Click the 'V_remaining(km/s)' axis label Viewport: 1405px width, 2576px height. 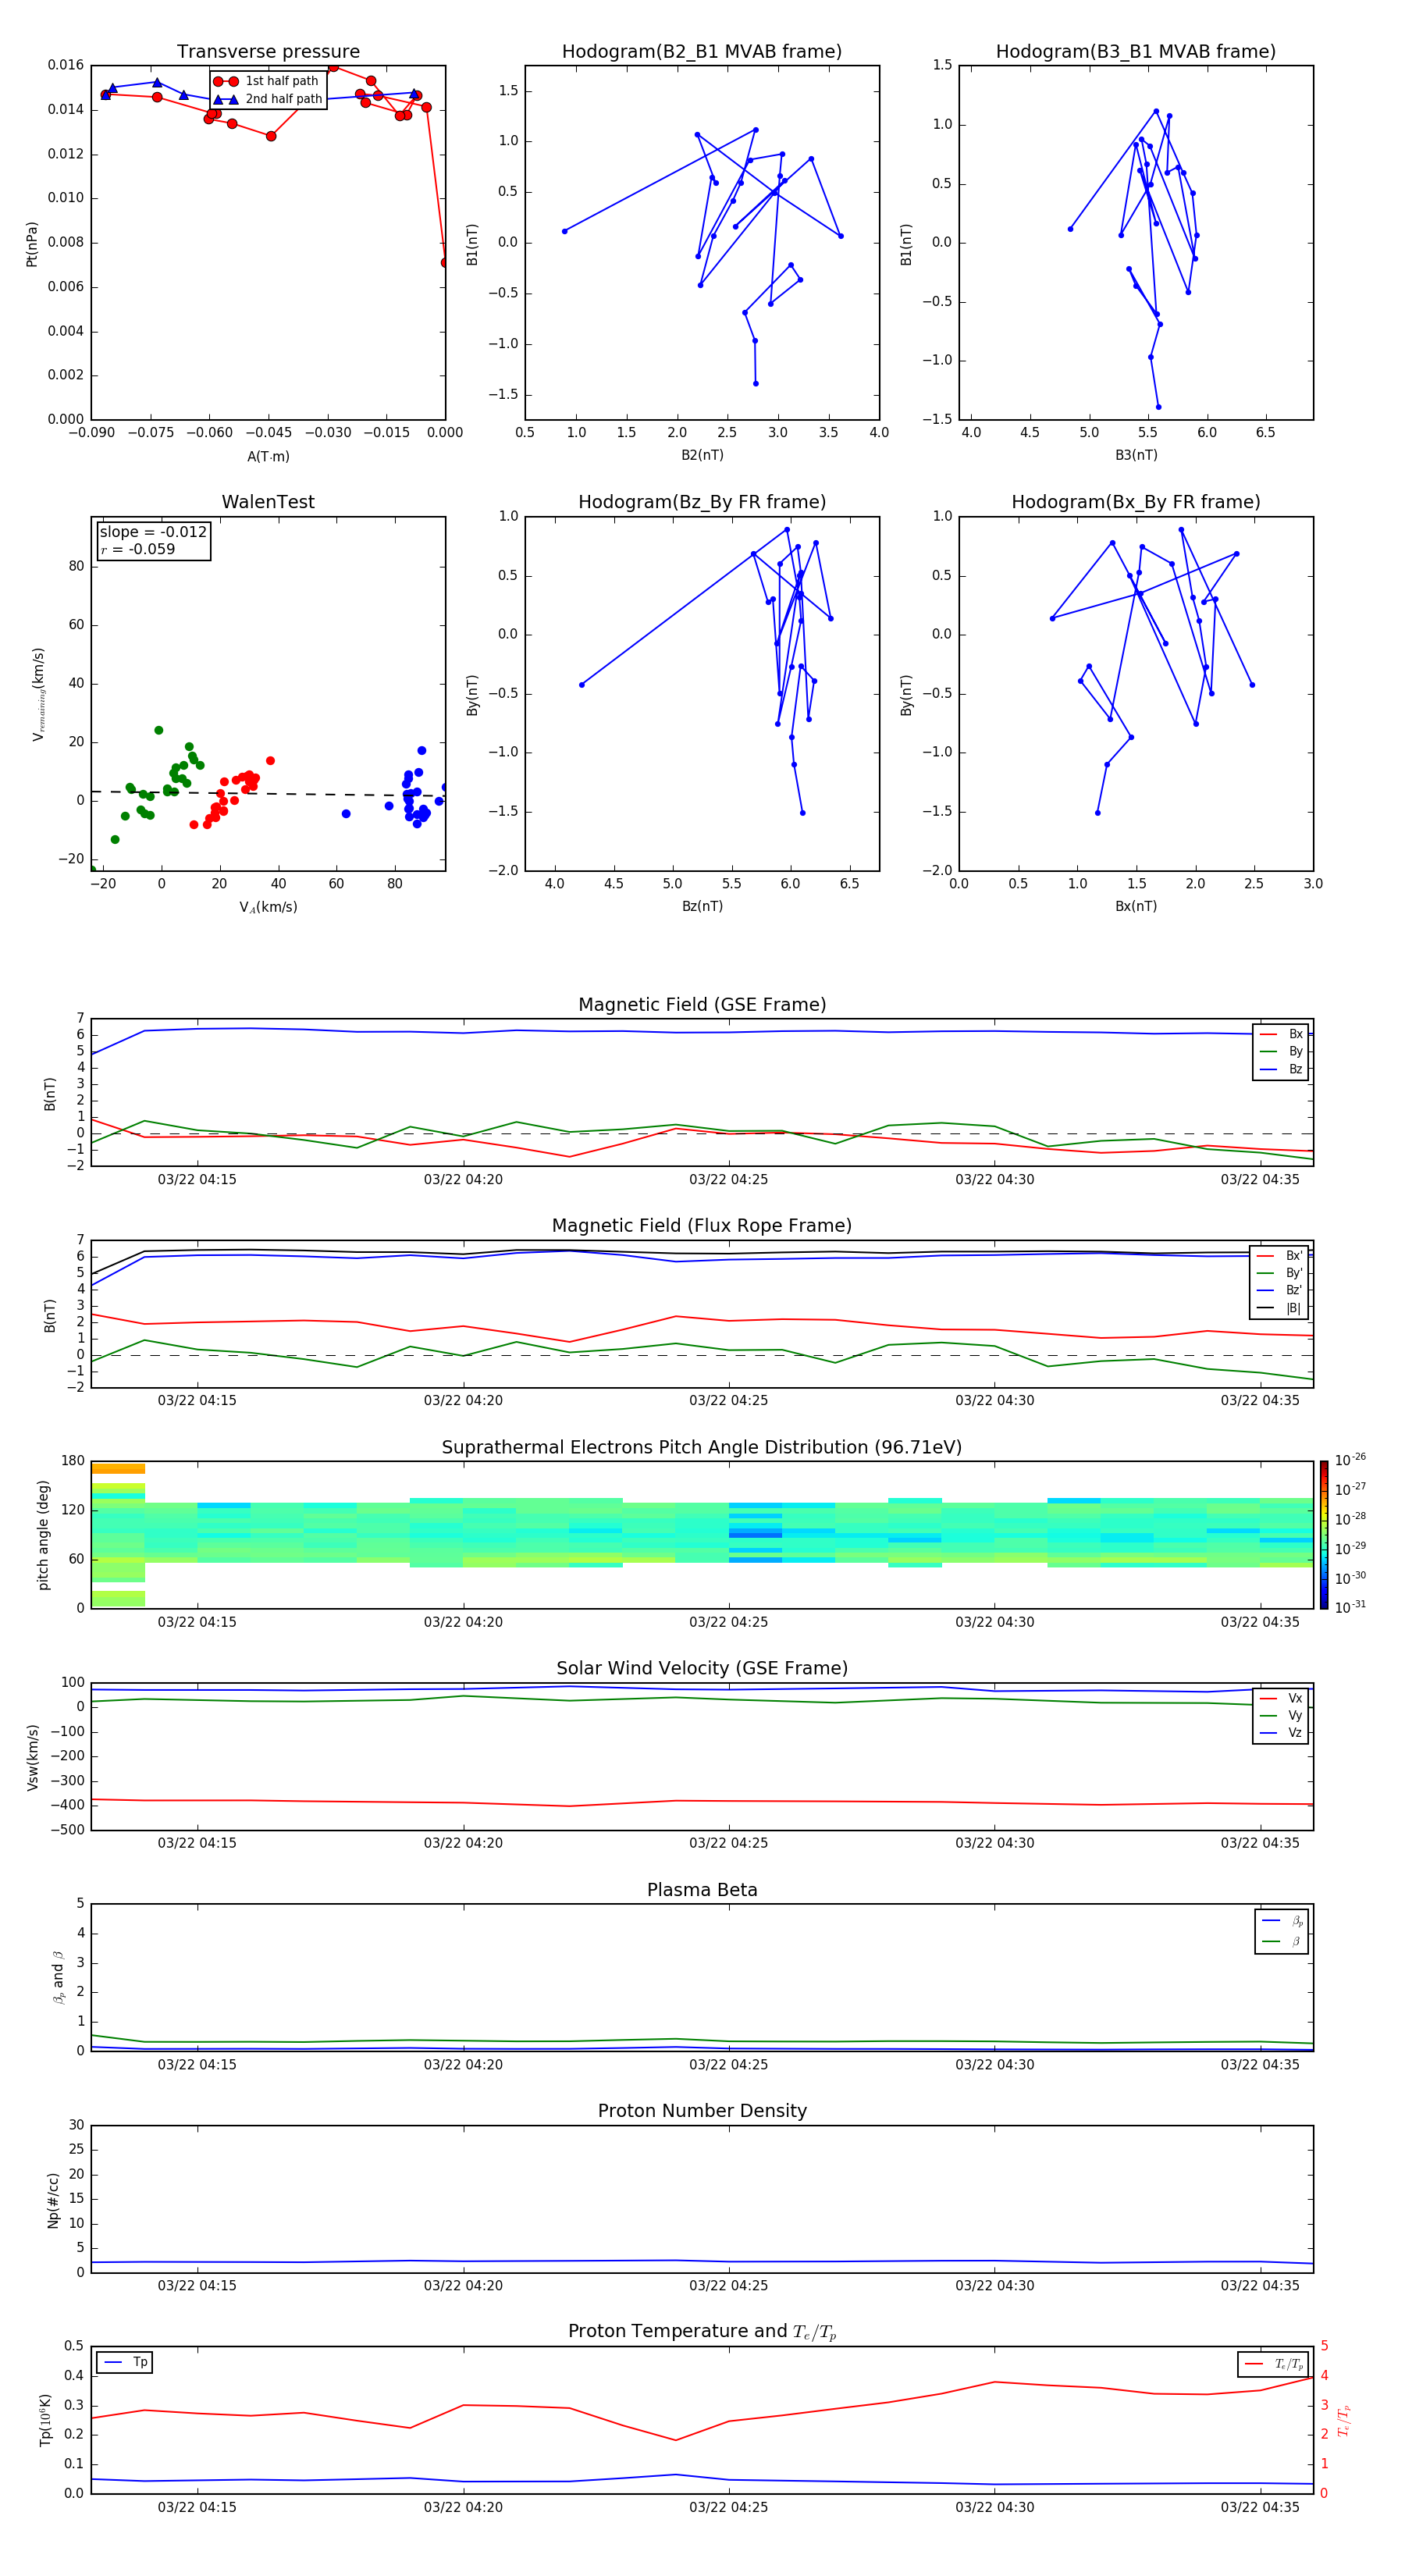(38, 694)
